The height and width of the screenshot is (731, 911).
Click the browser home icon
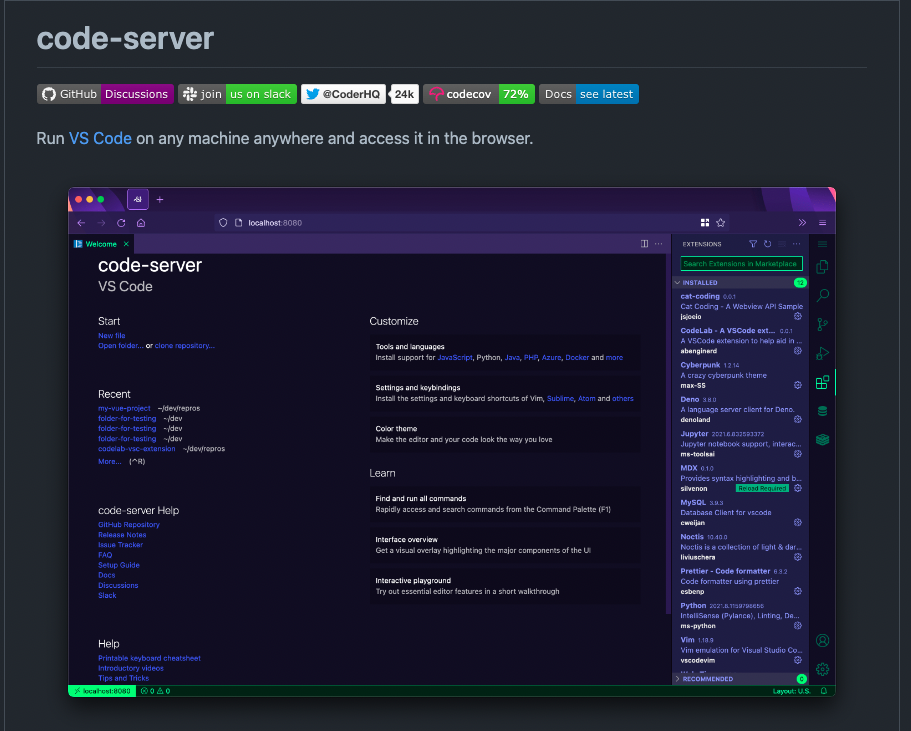pyautogui.click(x=141, y=223)
